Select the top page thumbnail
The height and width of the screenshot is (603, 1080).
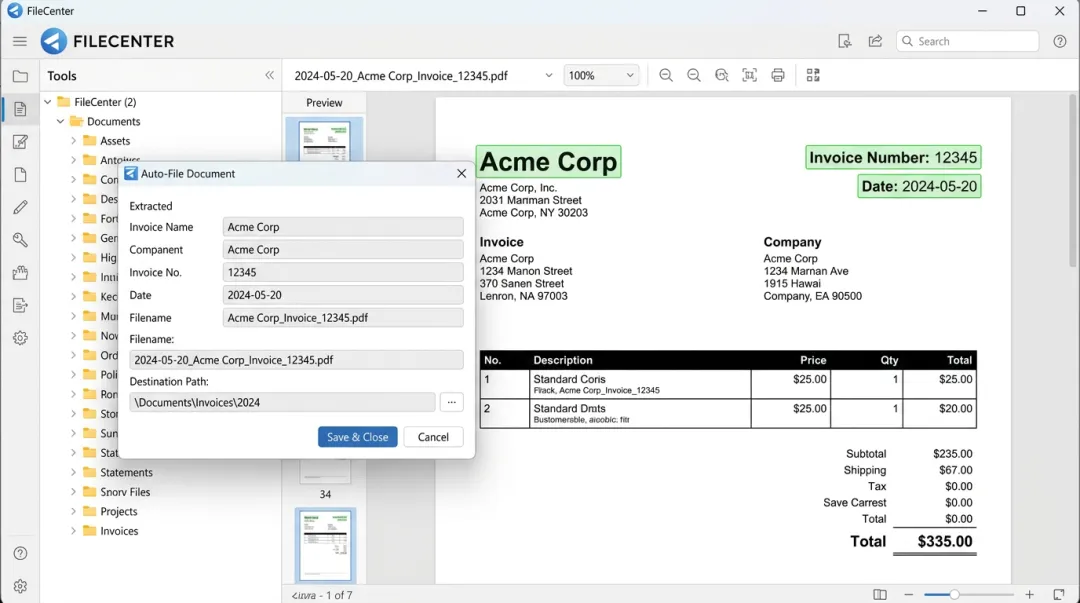point(324,140)
